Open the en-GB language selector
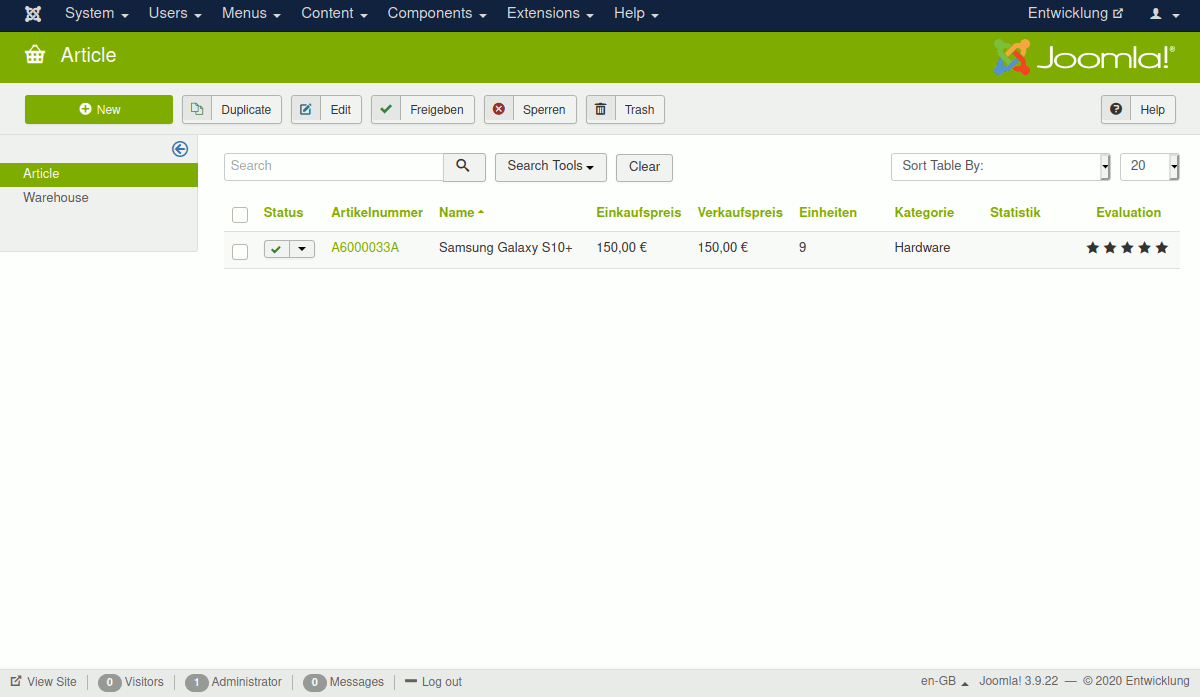This screenshot has height=697, width=1200. pos(945,682)
